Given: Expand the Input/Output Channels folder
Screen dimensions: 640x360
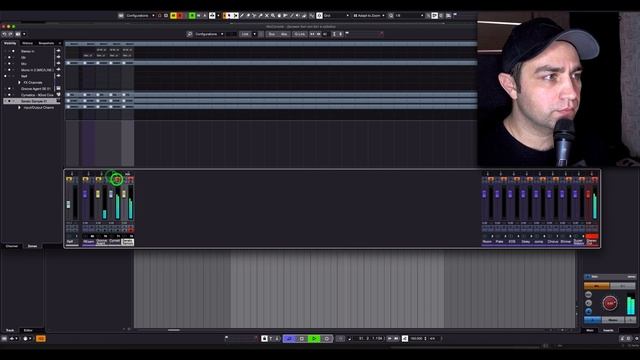Looking at the screenshot, I should coord(19,107).
